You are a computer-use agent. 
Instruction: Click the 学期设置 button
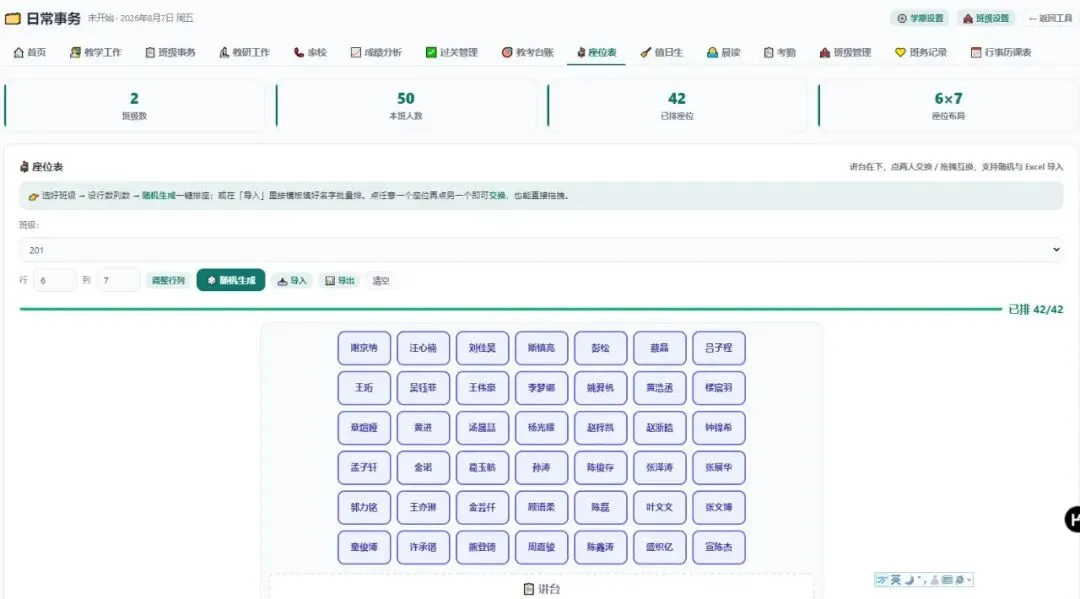coord(920,19)
